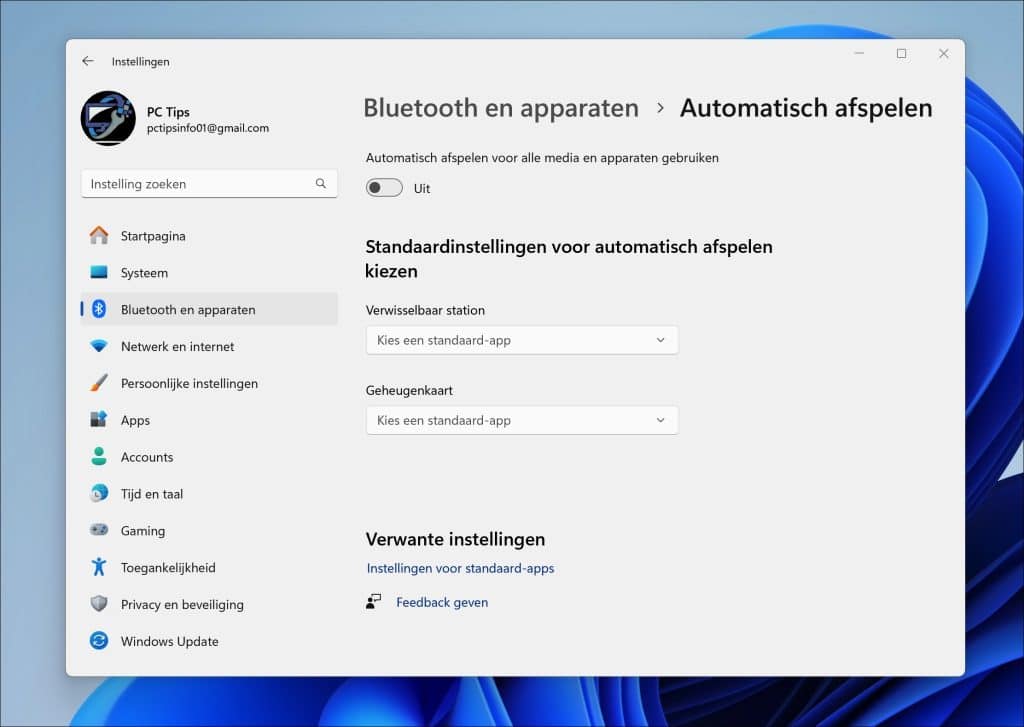Click the Tijd en taal globe icon
This screenshot has height=727, width=1024.
click(x=99, y=493)
